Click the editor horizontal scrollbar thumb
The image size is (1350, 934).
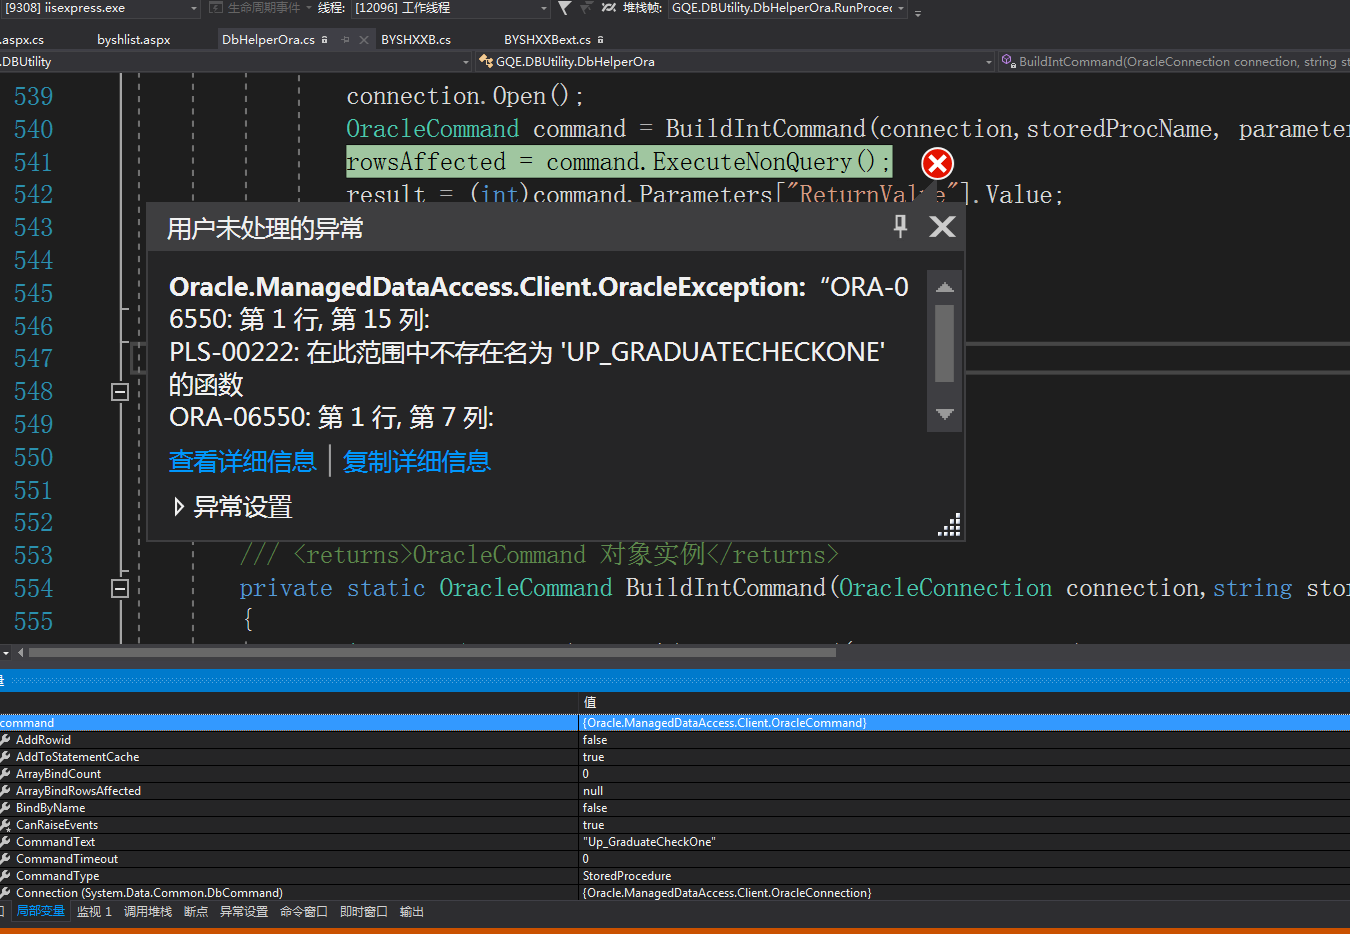432,652
